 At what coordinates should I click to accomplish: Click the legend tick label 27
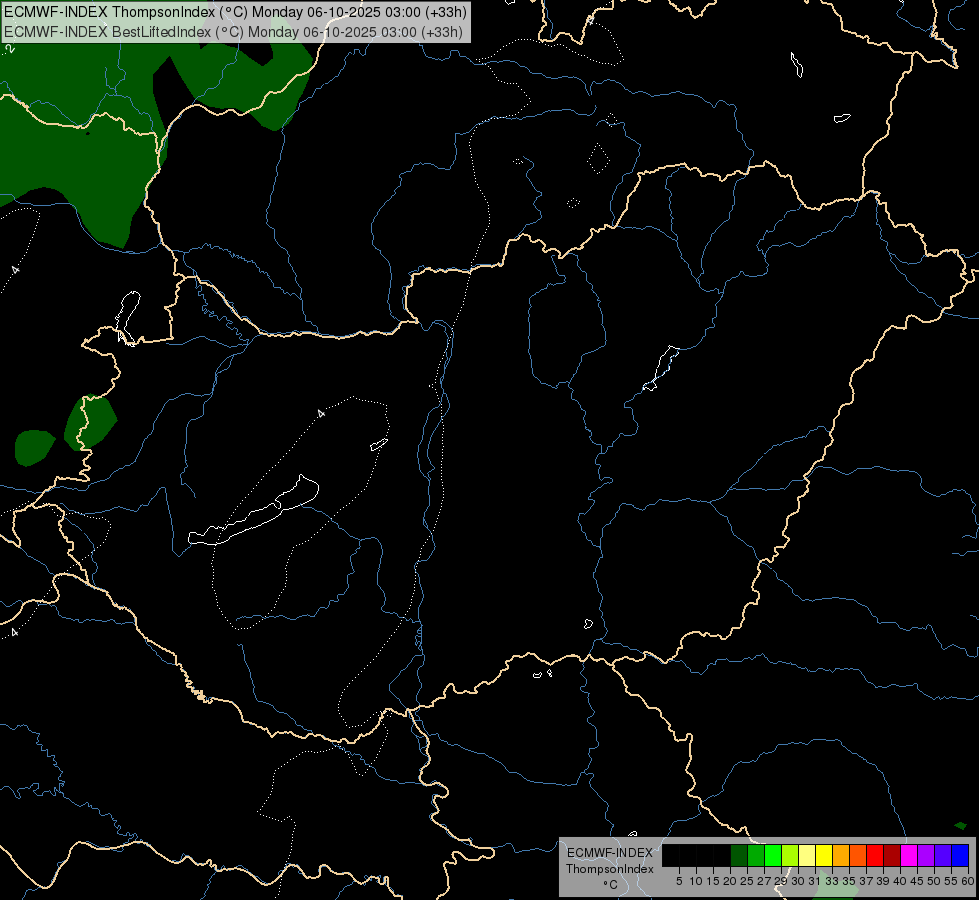[x=764, y=881]
